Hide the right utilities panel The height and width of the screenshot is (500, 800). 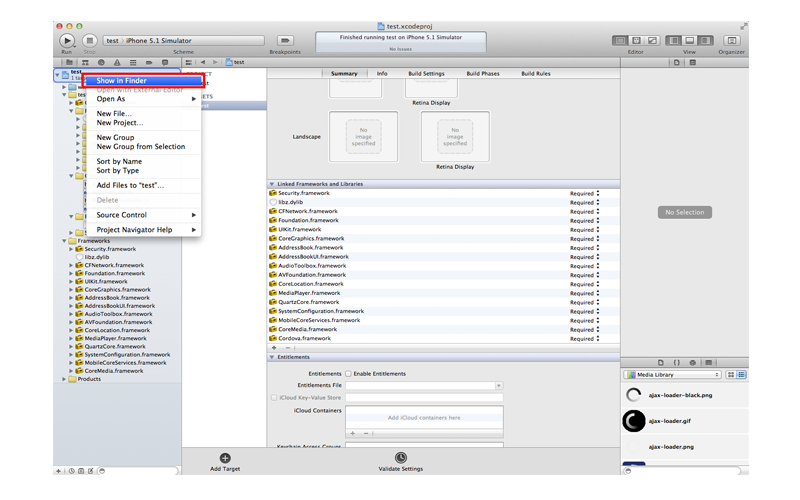(x=704, y=40)
